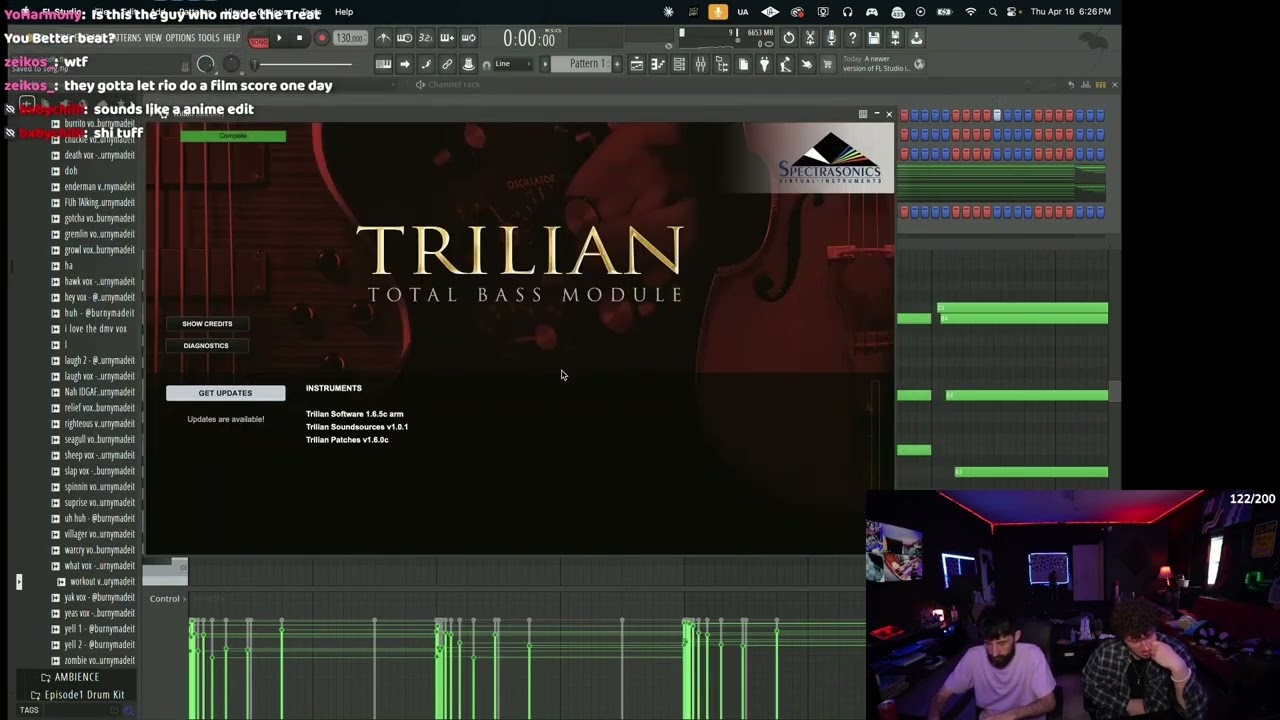Open the tempo tapper icon
1280x720 pixels.
click(x=785, y=64)
